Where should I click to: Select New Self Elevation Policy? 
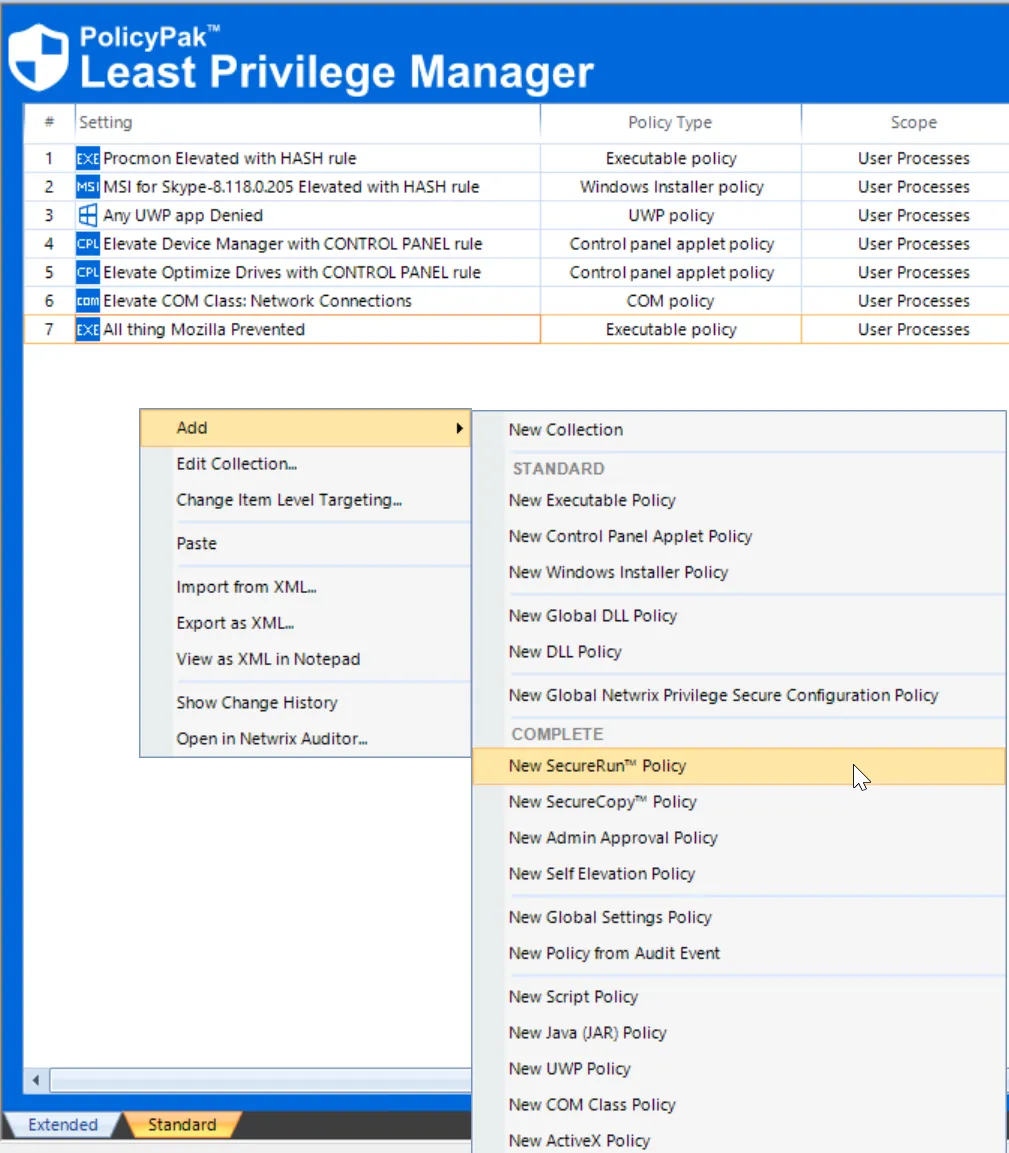point(594,873)
